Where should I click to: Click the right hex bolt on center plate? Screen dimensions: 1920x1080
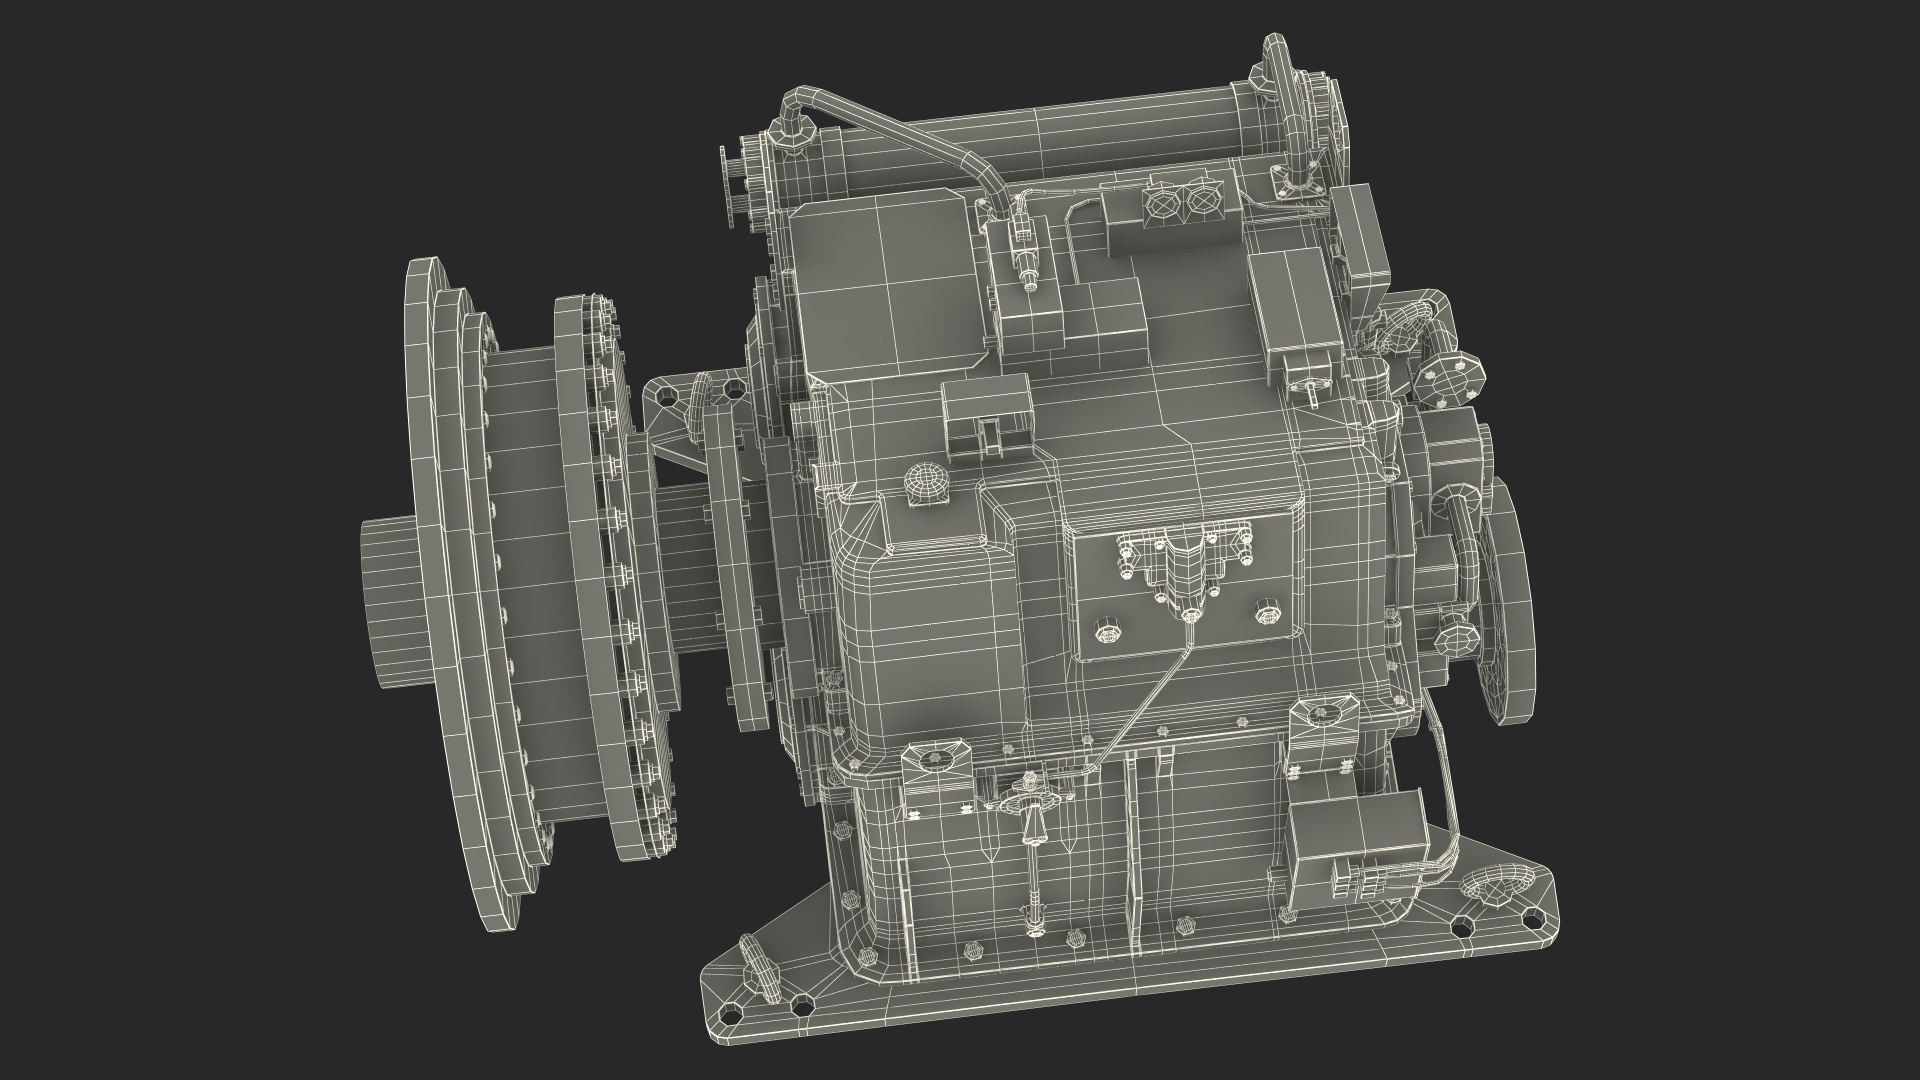pyautogui.click(x=1268, y=612)
